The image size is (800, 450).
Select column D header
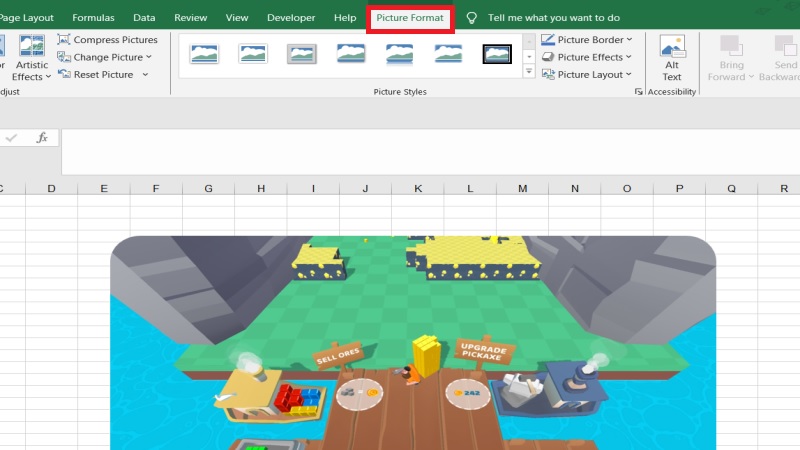[52, 188]
